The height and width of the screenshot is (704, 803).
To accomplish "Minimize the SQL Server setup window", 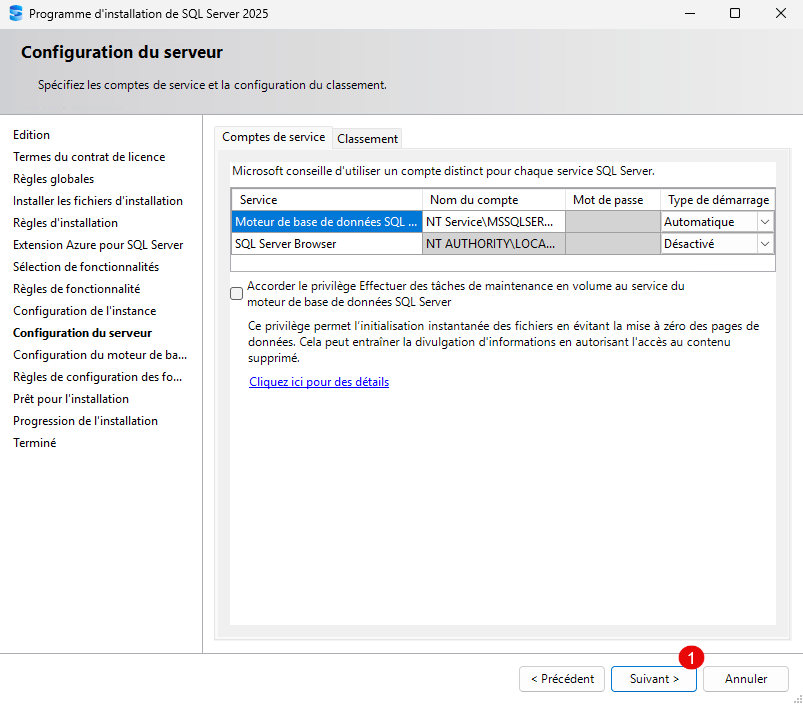I will pyautogui.click(x=690, y=13).
